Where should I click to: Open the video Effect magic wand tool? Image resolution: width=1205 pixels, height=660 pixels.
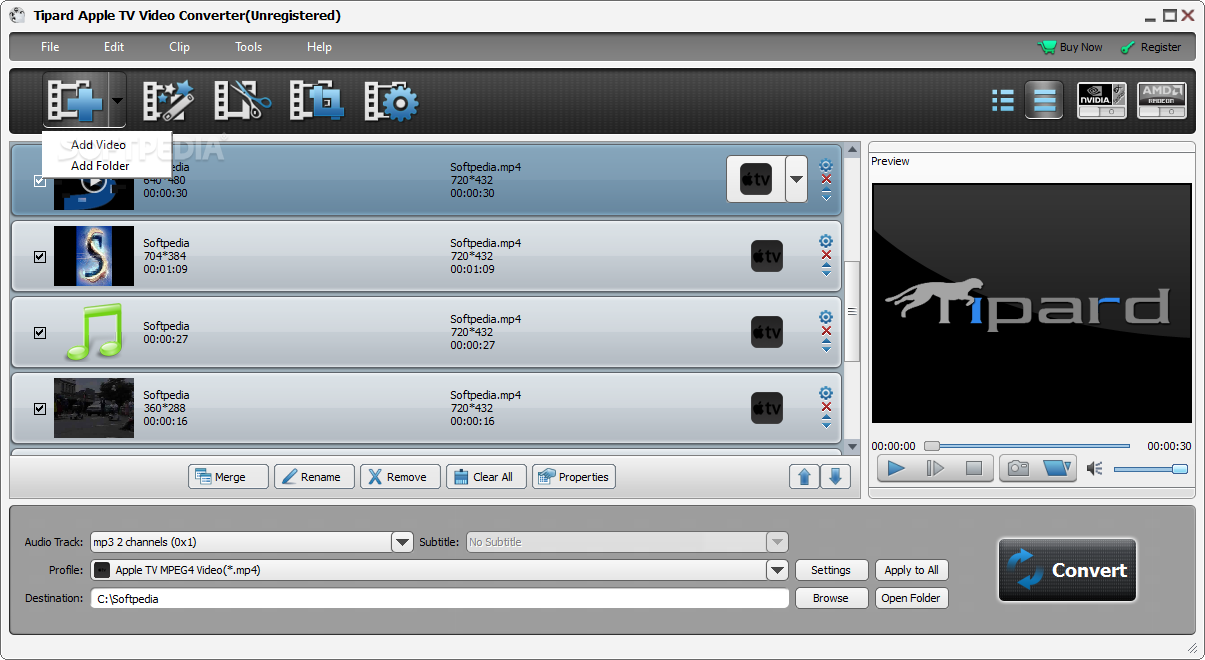tap(168, 100)
